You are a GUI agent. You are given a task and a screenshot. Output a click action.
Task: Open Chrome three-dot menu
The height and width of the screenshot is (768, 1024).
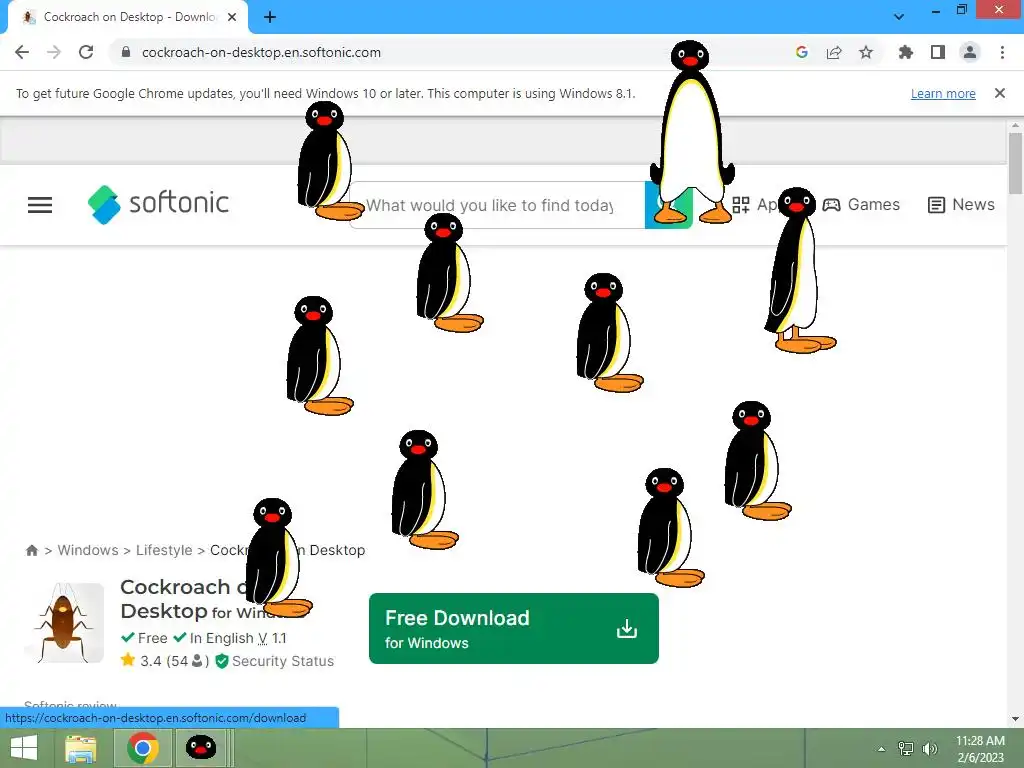pos(1002,52)
